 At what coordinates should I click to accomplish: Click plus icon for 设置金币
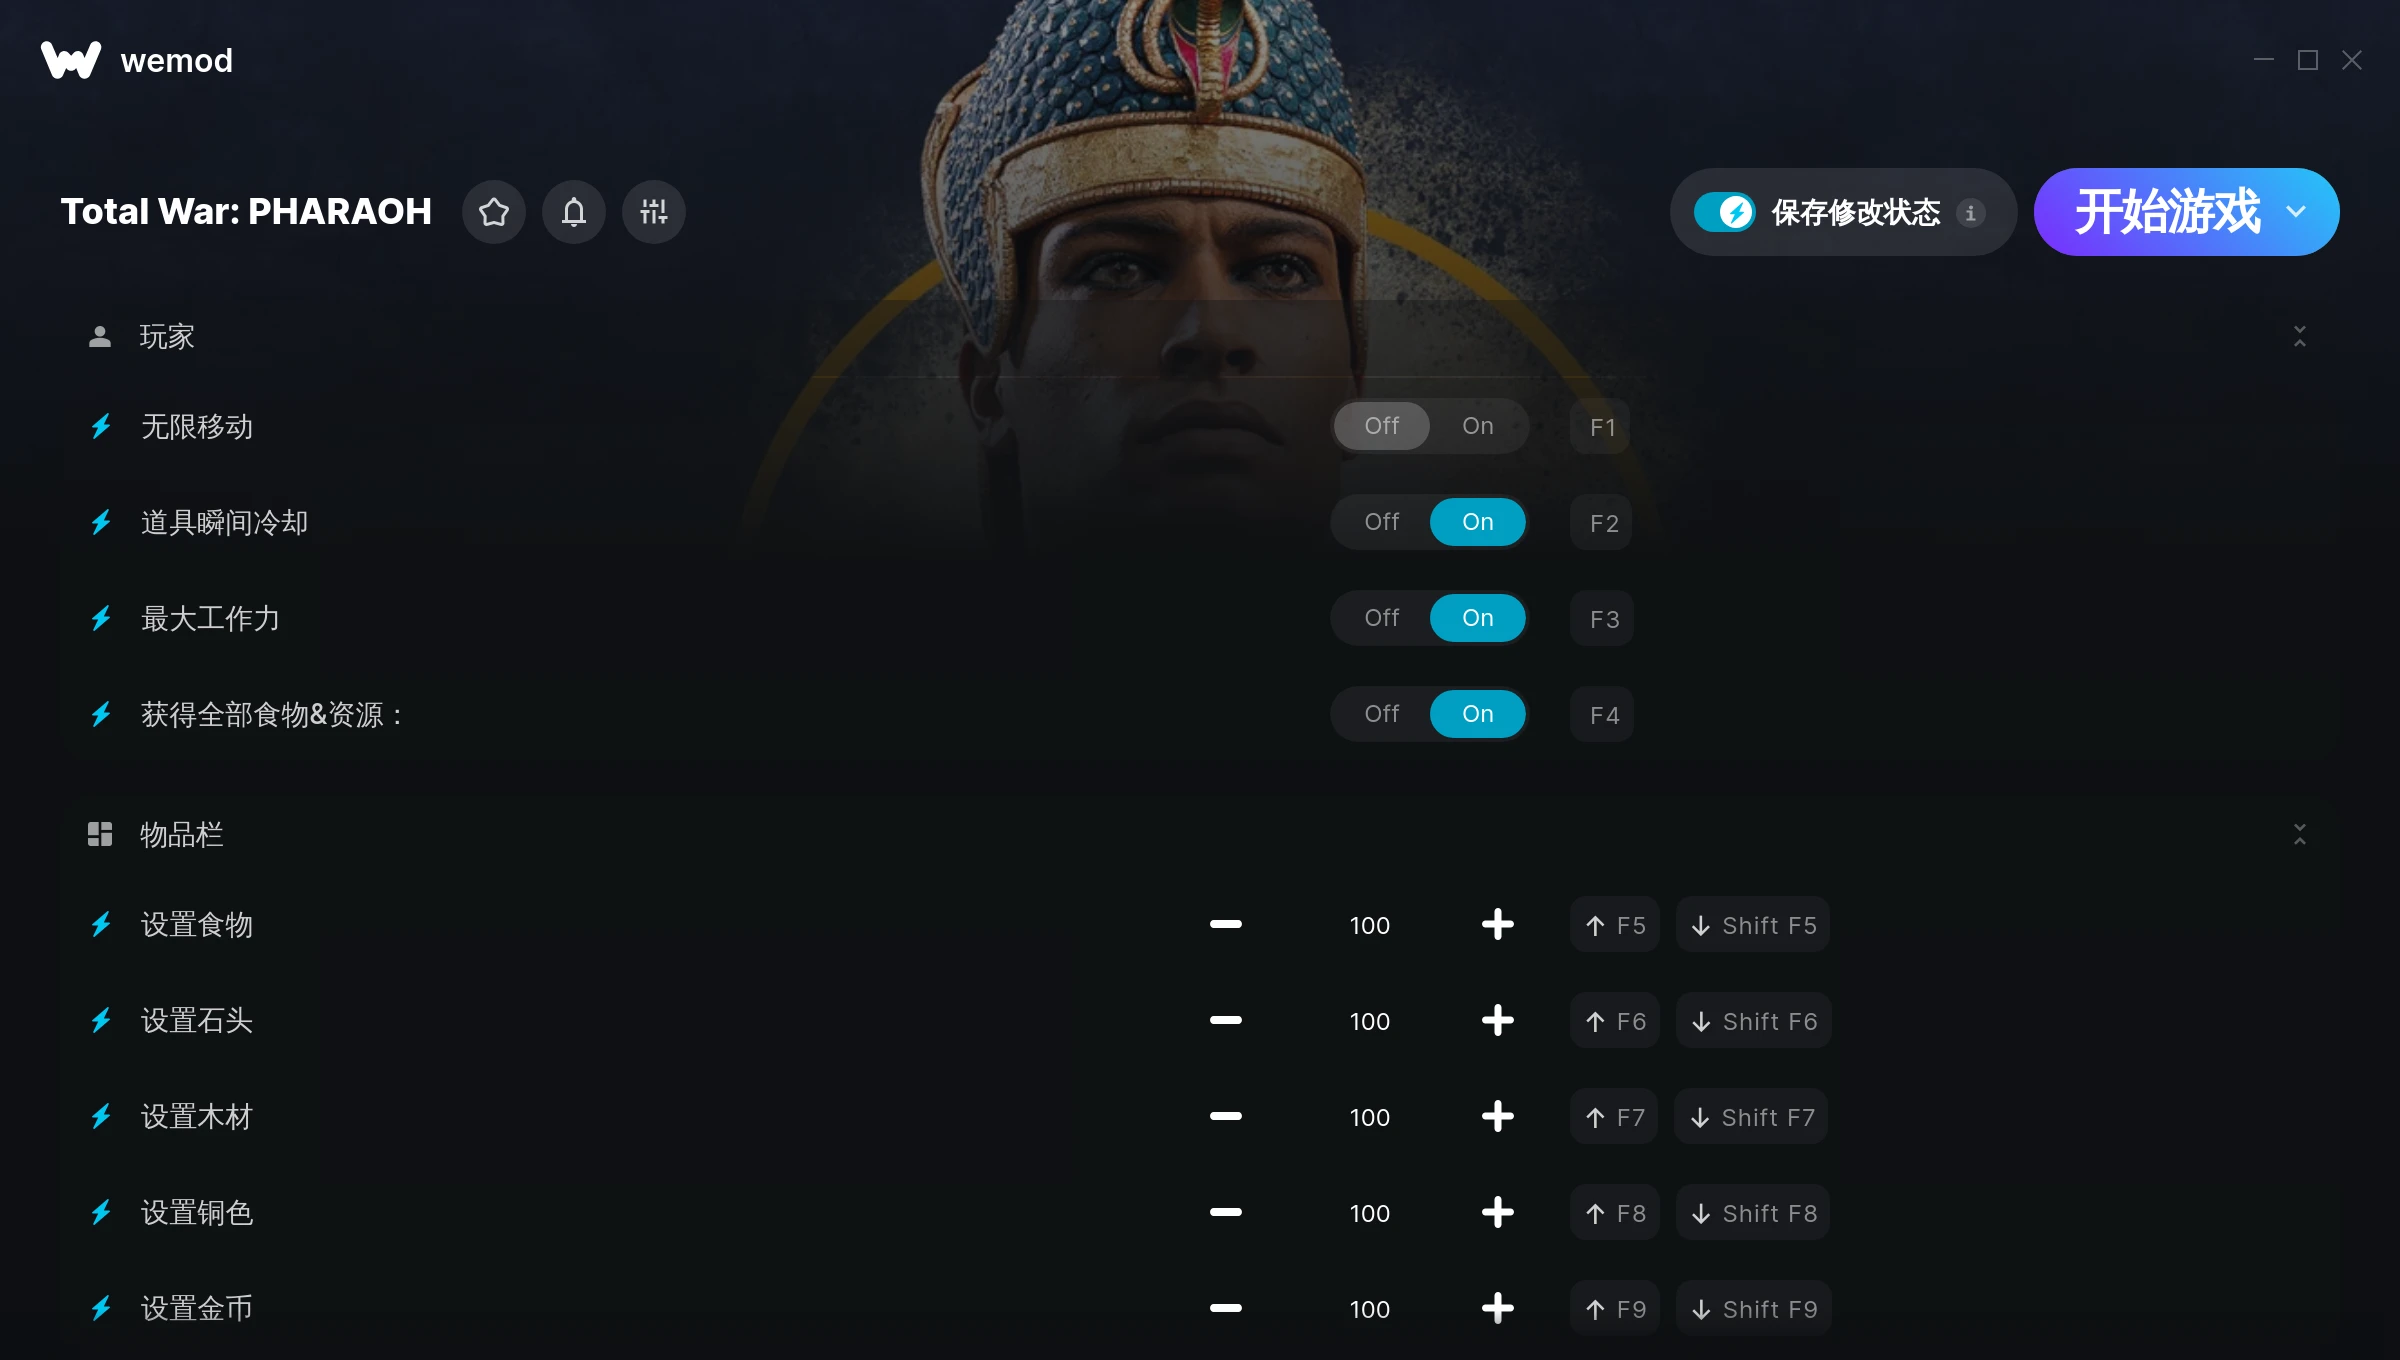pos(1497,1309)
